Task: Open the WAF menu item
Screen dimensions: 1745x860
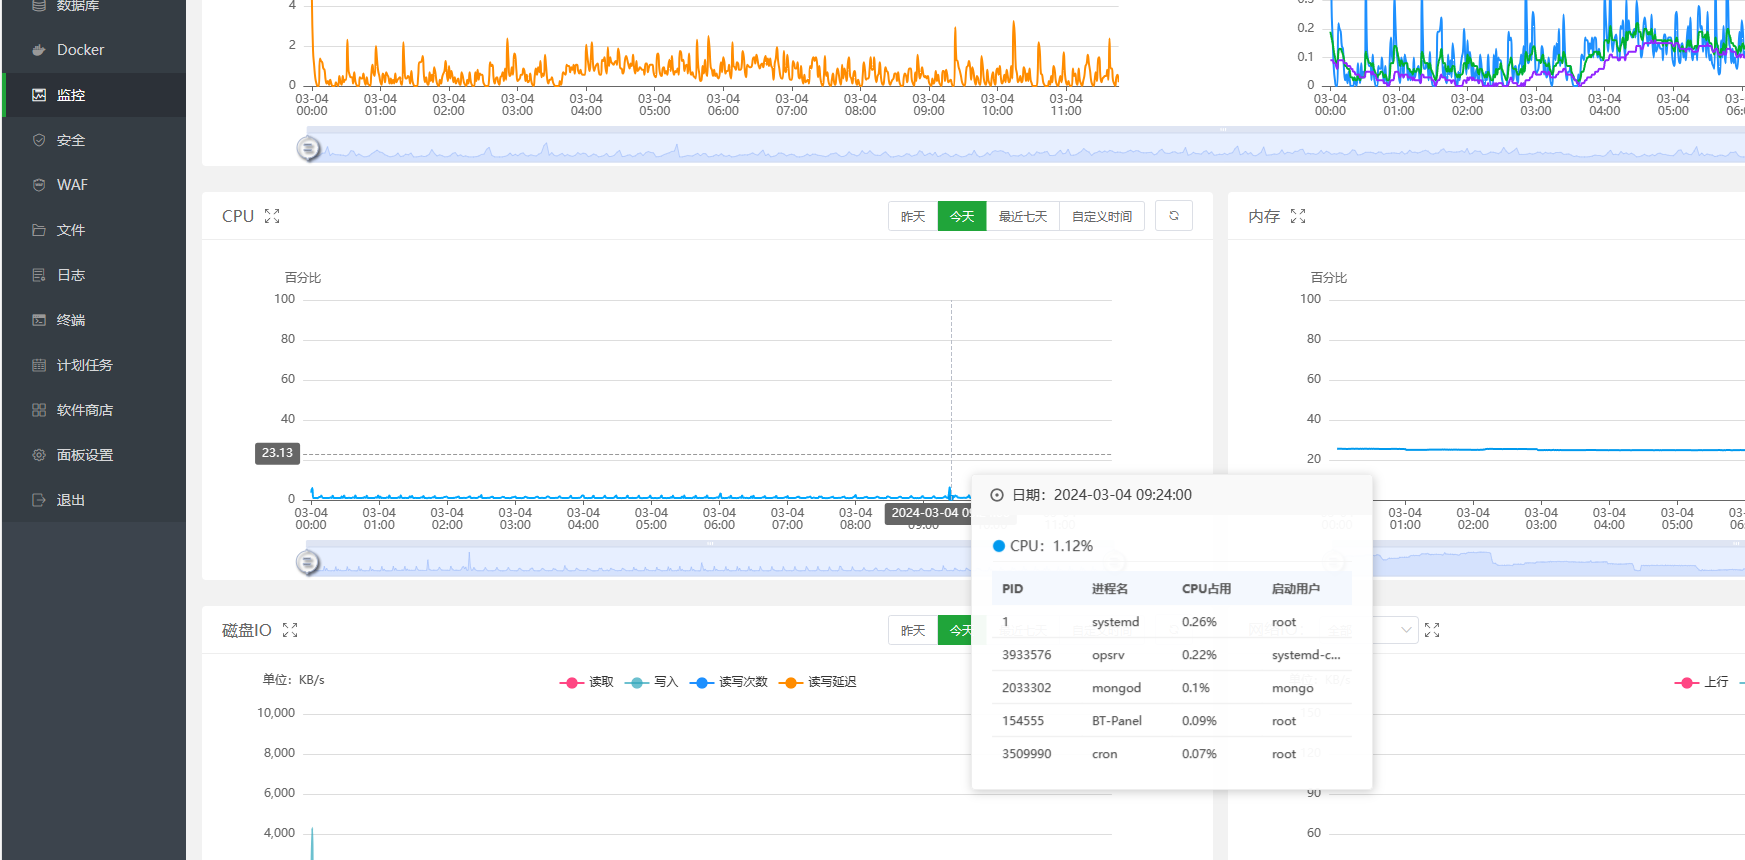Action: (x=94, y=185)
